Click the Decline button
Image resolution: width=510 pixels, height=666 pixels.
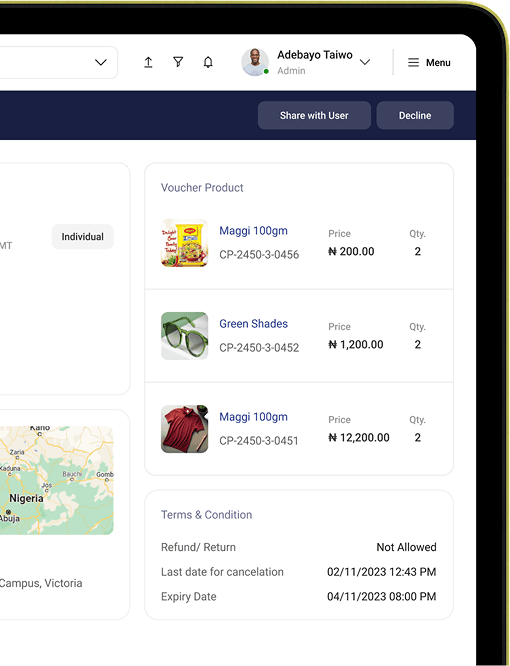415,115
